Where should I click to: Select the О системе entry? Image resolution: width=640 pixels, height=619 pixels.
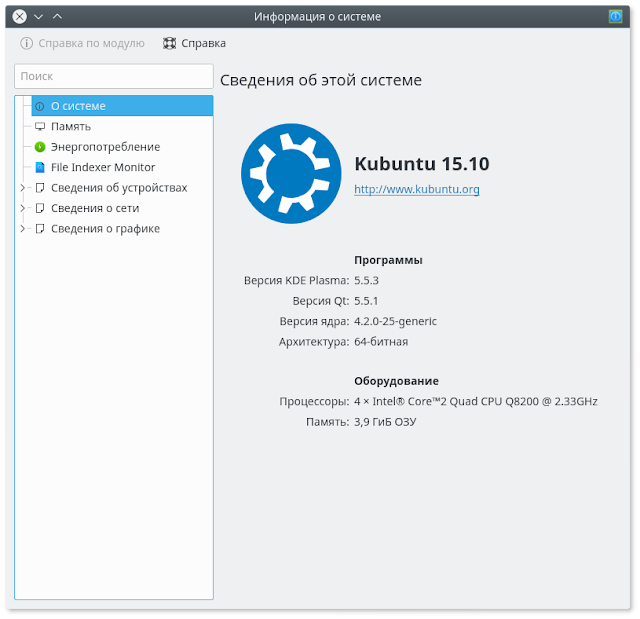[x=122, y=106]
